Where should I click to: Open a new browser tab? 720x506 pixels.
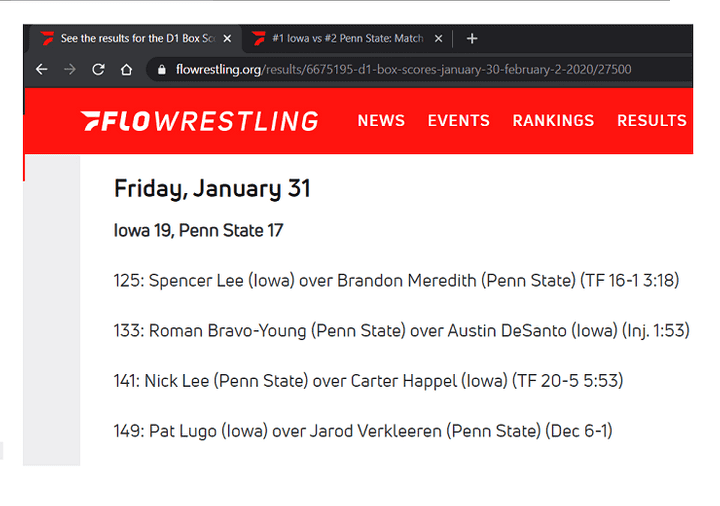coord(472,39)
